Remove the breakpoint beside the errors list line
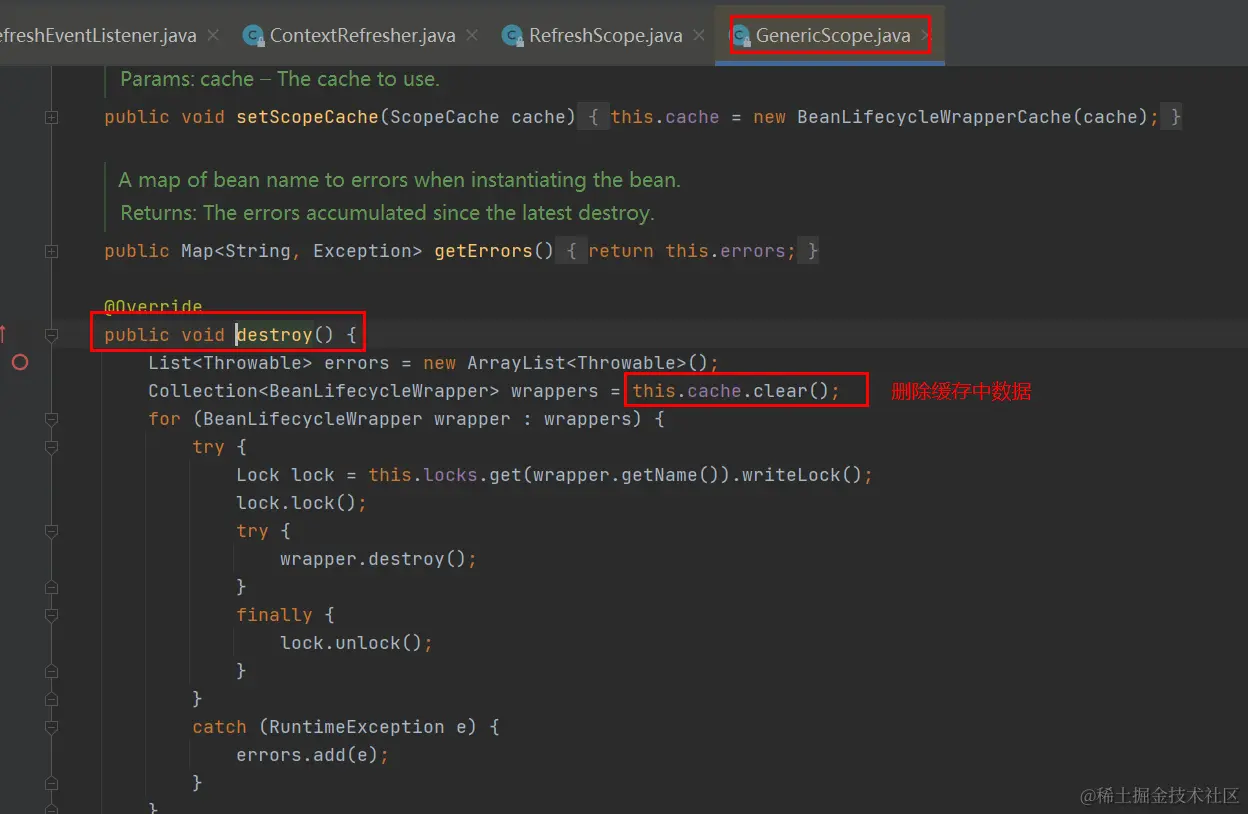 (20, 362)
